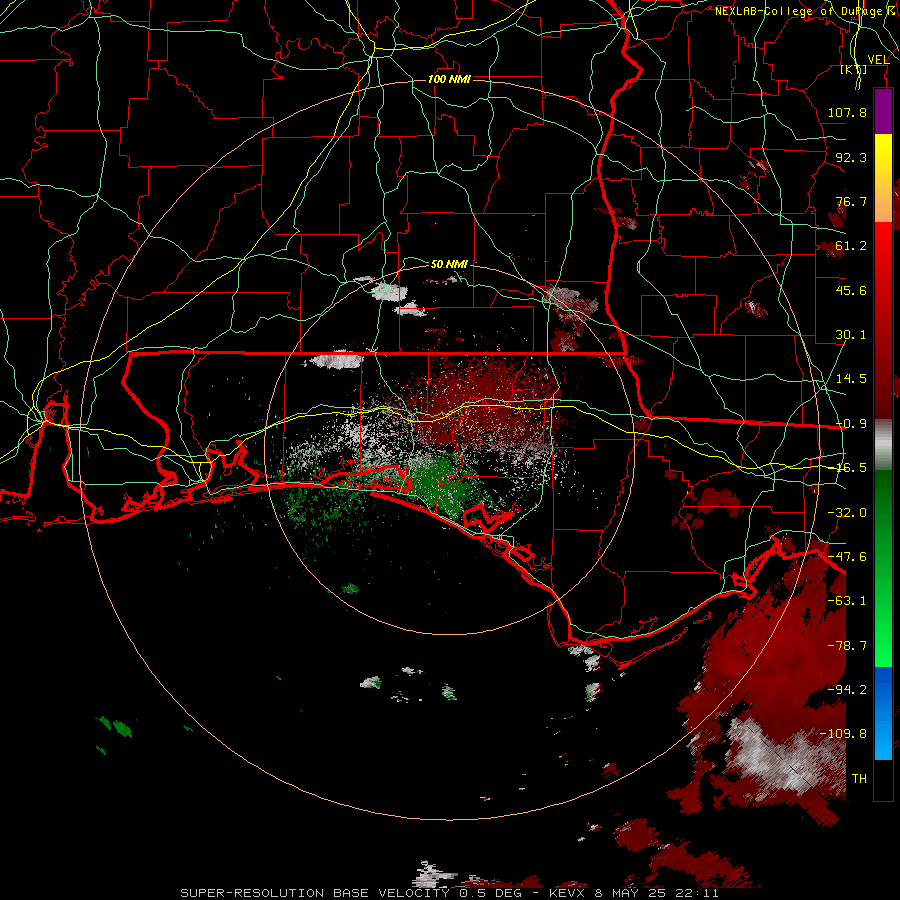Viewport: 900px width, 900px height.
Task: Click the 76.7 scale value
Action: point(851,201)
